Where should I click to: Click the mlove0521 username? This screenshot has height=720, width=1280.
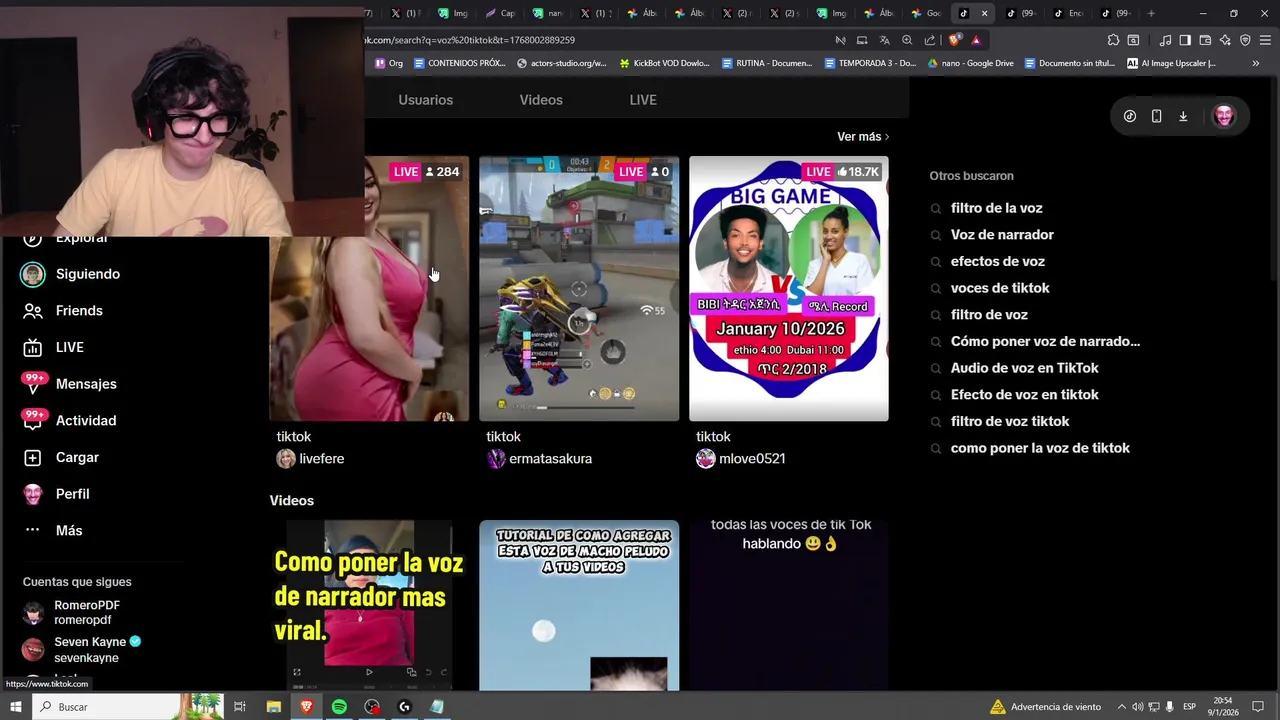click(x=752, y=459)
